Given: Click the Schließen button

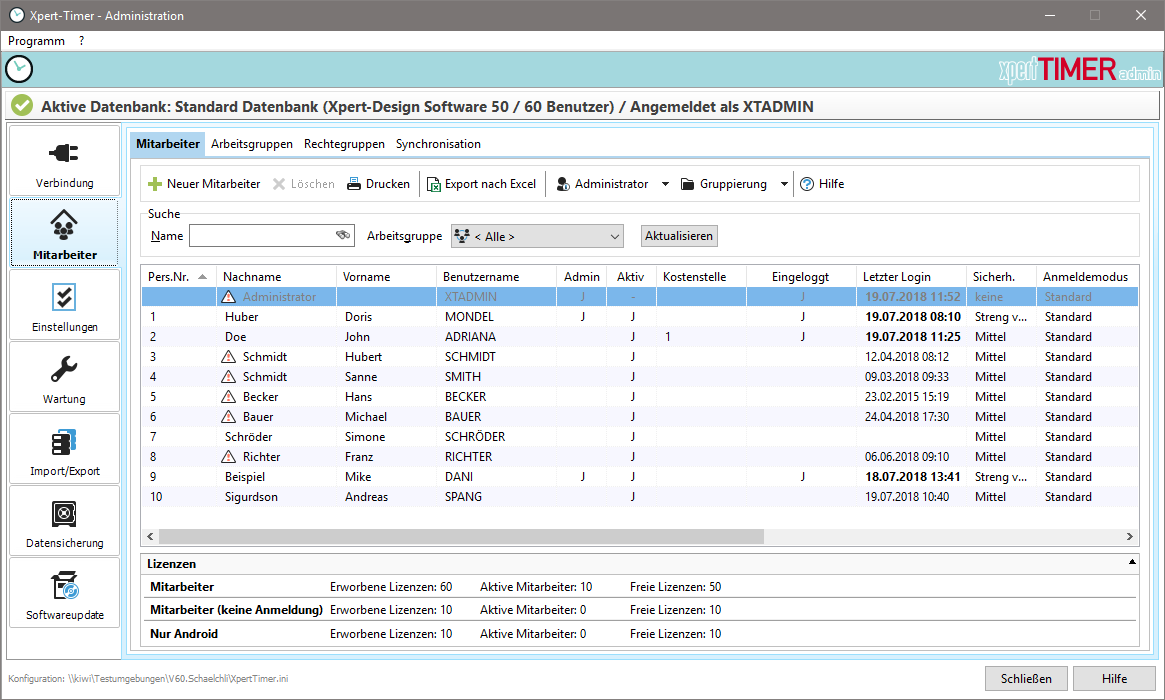Looking at the screenshot, I should 1026,679.
